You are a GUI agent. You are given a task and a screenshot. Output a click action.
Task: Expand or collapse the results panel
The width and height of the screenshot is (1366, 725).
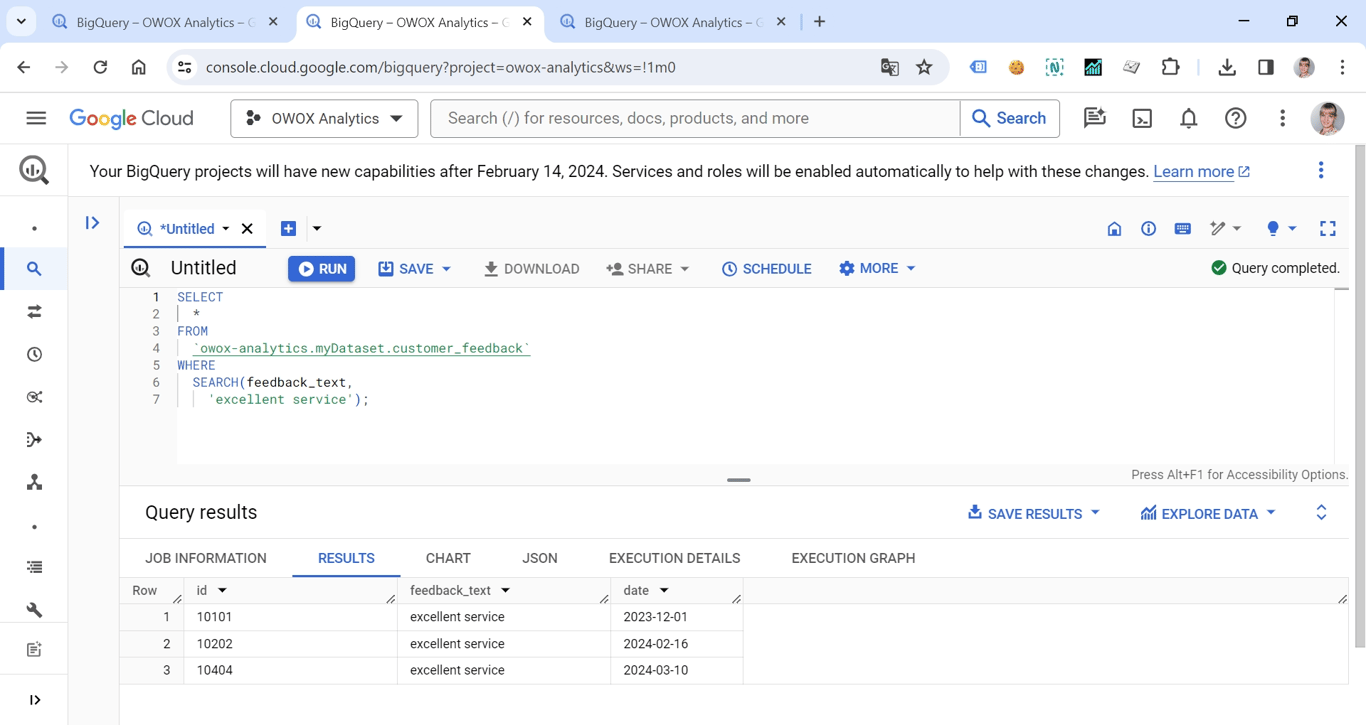pos(1321,513)
